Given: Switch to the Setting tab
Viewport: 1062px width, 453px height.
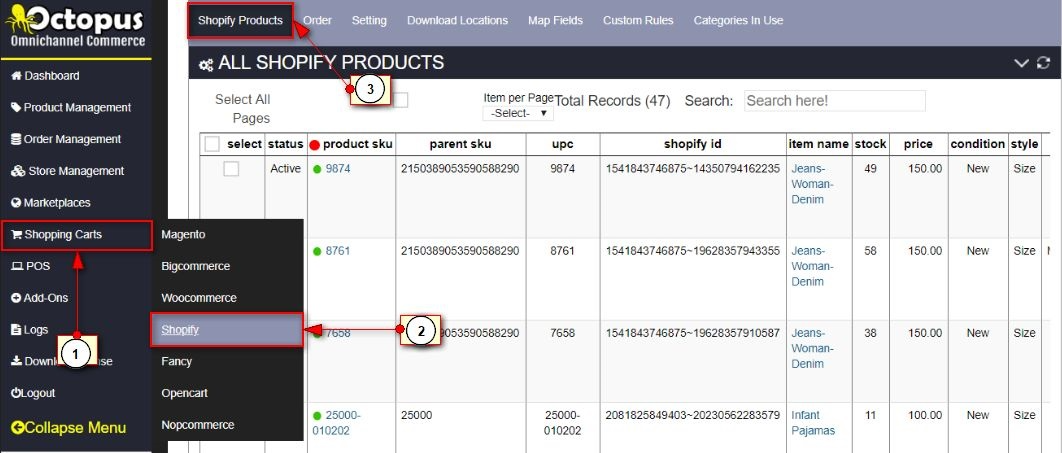Looking at the screenshot, I should 369,20.
